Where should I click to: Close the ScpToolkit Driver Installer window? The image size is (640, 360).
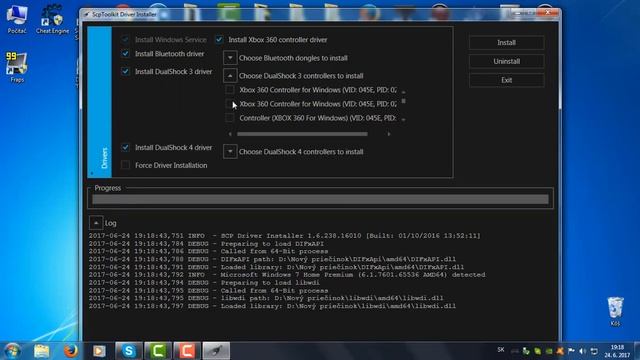[x=547, y=13]
